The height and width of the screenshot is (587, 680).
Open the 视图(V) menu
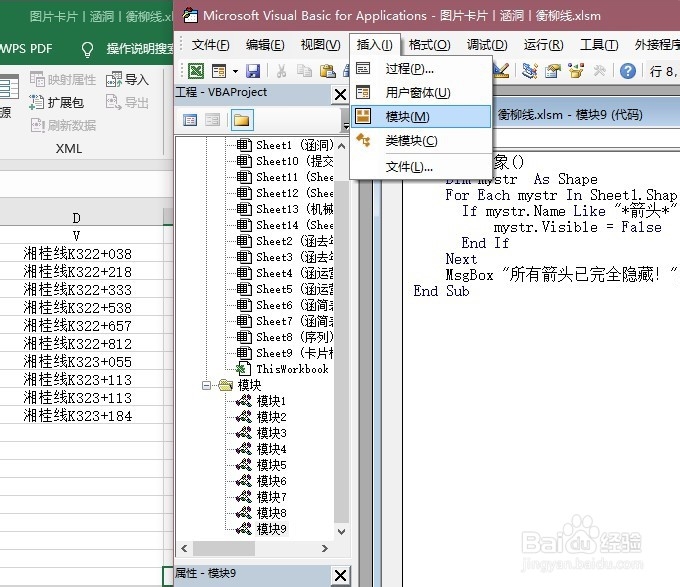(320, 45)
